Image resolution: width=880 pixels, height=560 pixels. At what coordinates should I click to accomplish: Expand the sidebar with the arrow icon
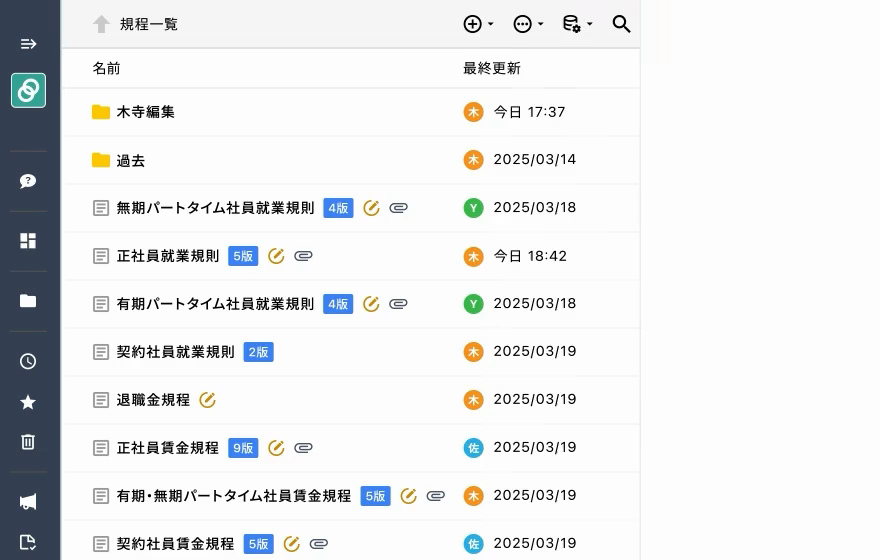pyautogui.click(x=28, y=44)
